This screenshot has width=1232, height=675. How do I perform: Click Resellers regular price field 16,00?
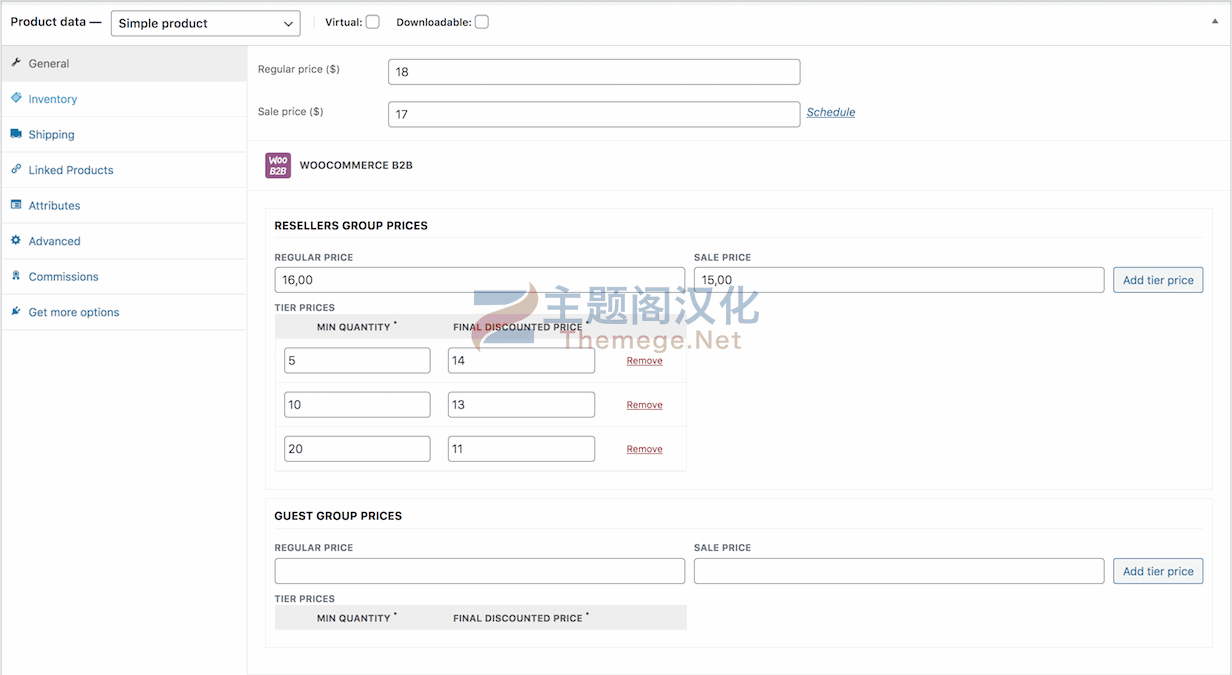point(479,280)
